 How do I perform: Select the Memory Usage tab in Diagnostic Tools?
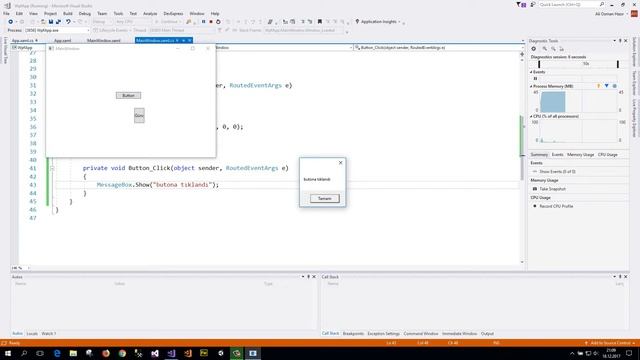tap(580, 155)
